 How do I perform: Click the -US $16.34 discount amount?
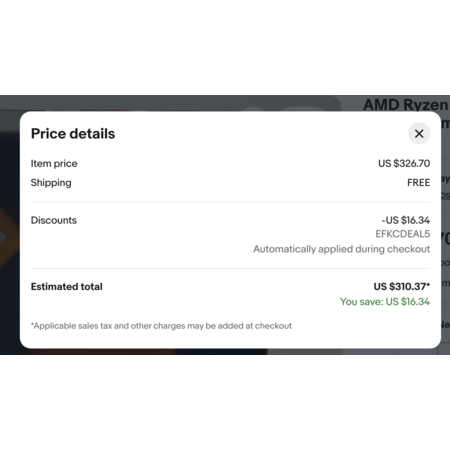point(406,220)
